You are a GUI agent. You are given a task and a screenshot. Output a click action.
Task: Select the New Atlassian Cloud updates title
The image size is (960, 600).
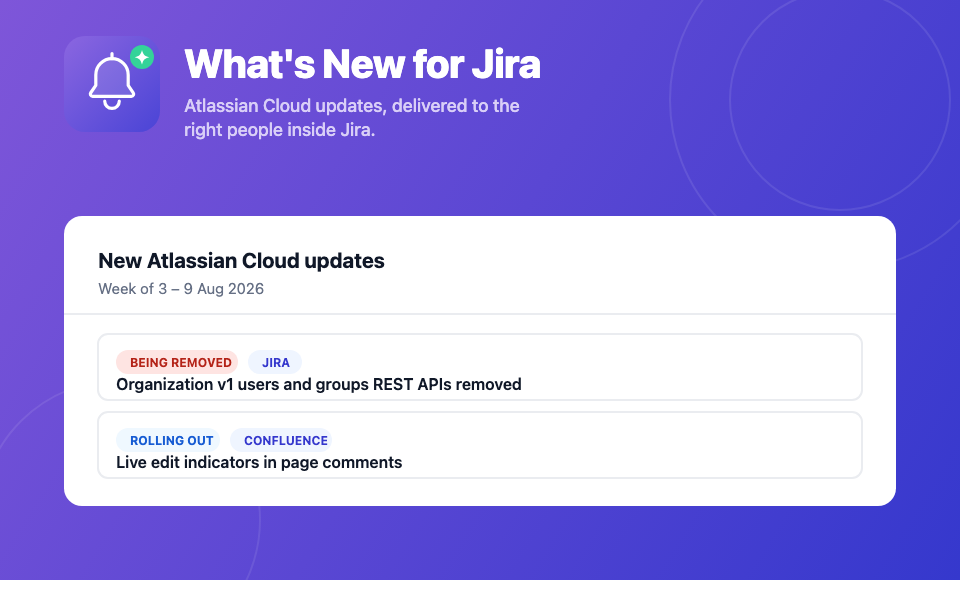(x=241, y=261)
